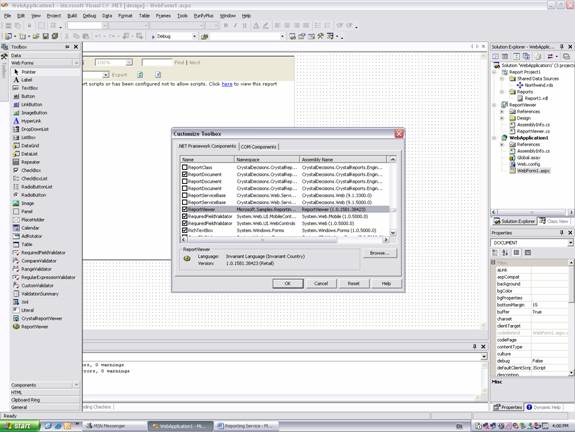Click the 'here' link to view report
Image resolution: width=575 pixels, height=432 pixels.
click(x=227, y=84)
